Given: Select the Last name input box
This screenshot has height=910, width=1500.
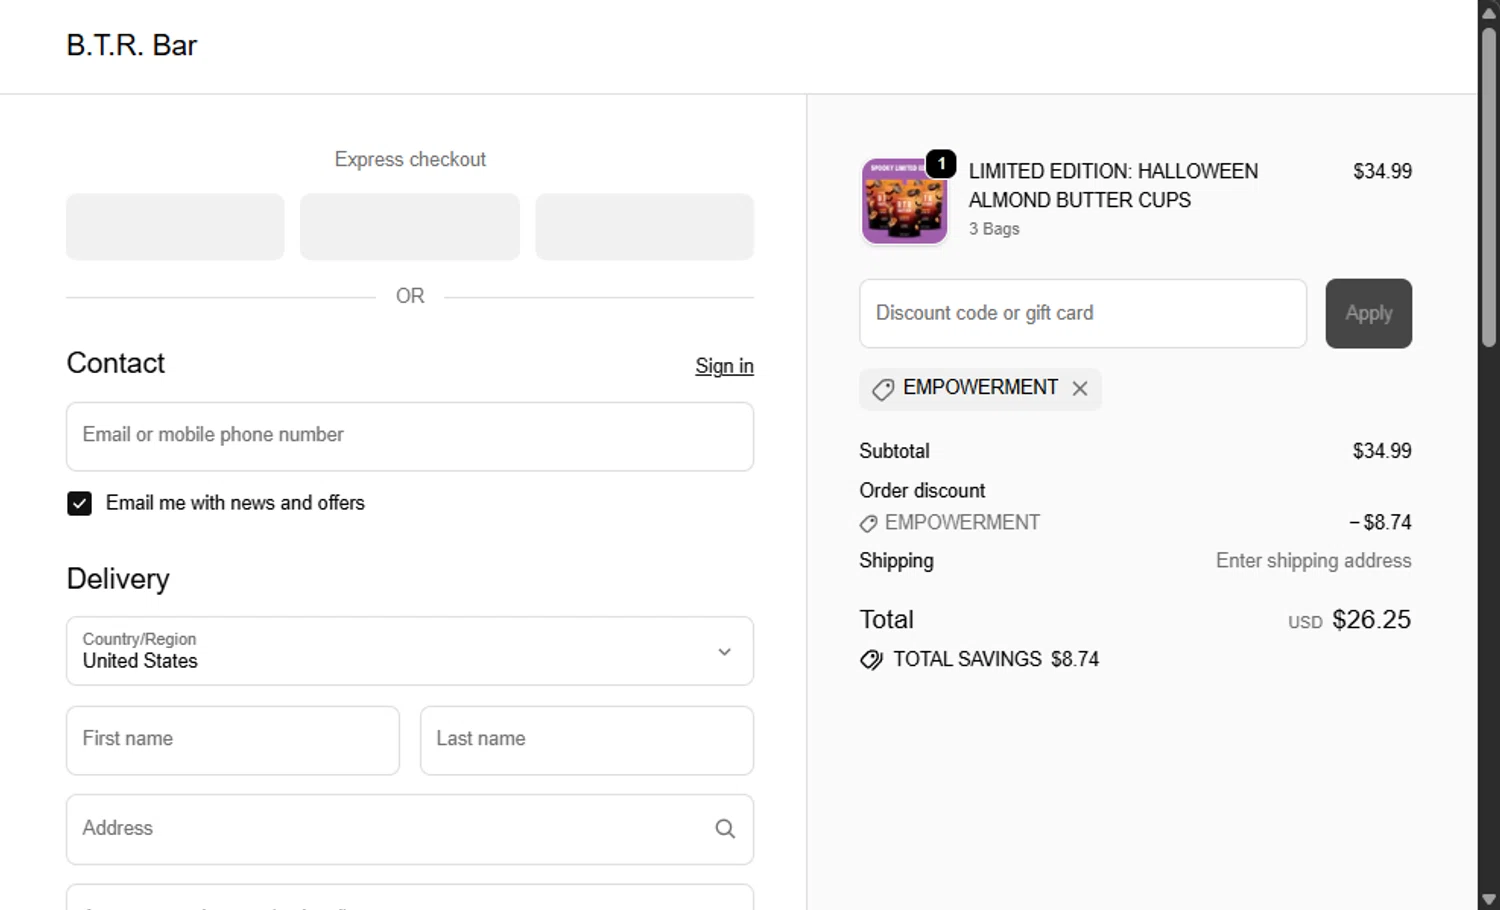Looking at the screenshot, I should (587, 740).
